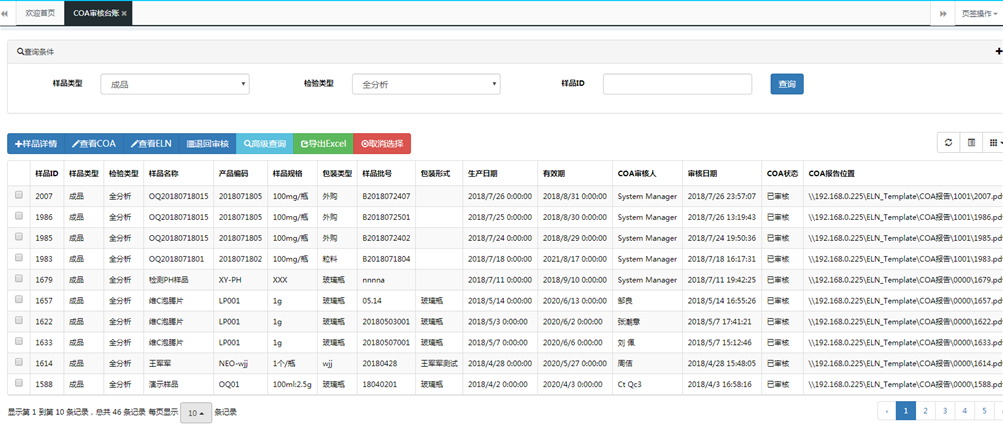Check the row for sample 1588
1003x428 pixels.
pos(19,383)
